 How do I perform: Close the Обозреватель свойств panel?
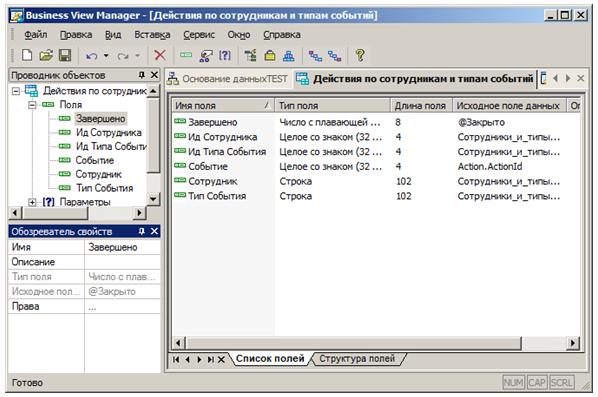(154, 231)
